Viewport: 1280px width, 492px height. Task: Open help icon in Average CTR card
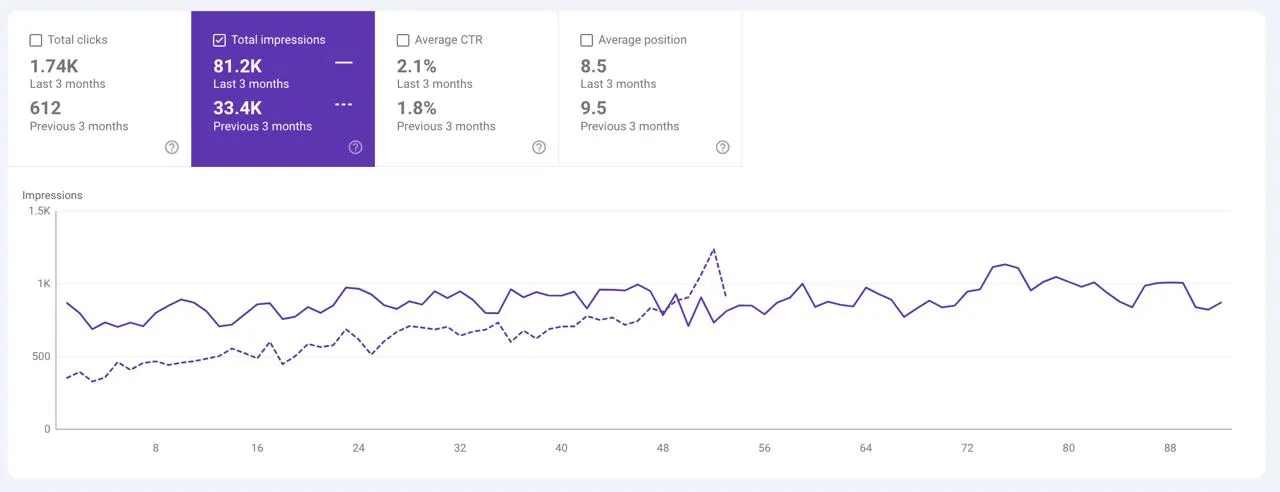(x=539, y=147)
